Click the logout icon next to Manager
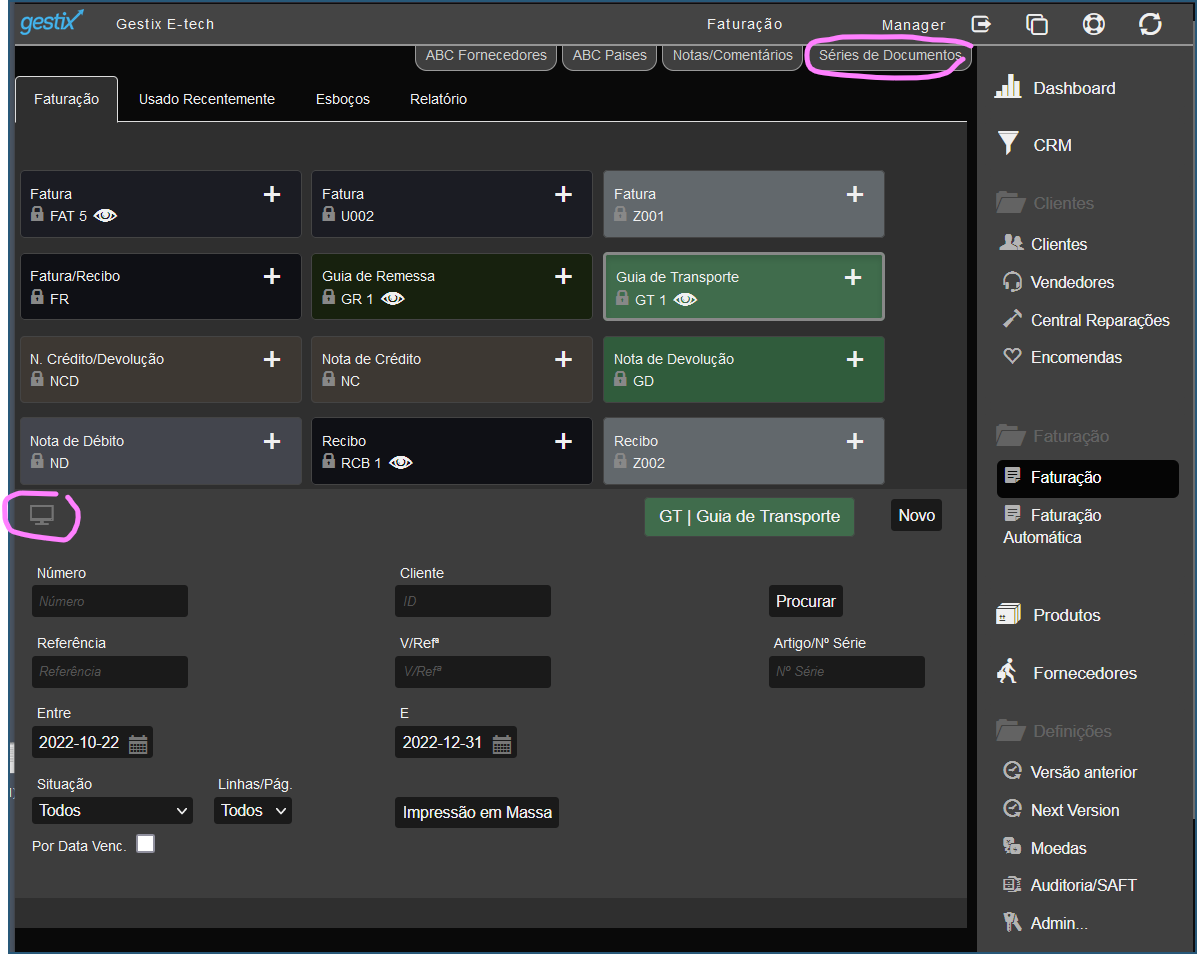Viewport: 1197px width, 954px height. (981, 24)
